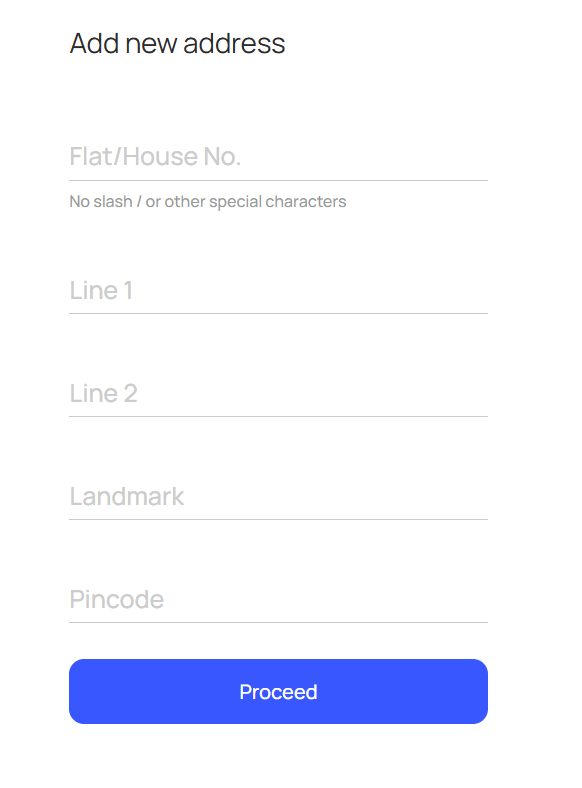This screenshot has height=788, width=582.
Task: Click the 'Pincode' placeholder label
Action: pyautogui.click(x=117, y=600)
